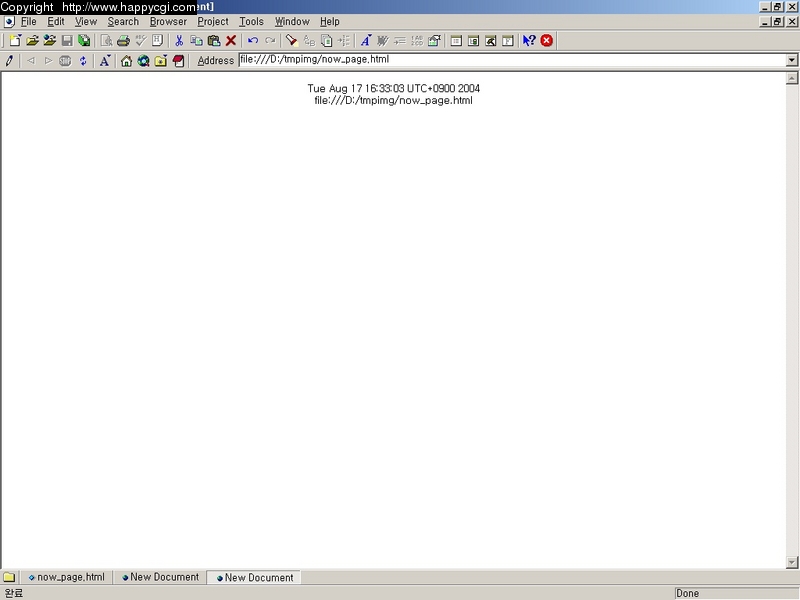The width and height of the screenshot is (800, 600).
Task: Click the Print icon in toolbar
Action: (123, 41)
